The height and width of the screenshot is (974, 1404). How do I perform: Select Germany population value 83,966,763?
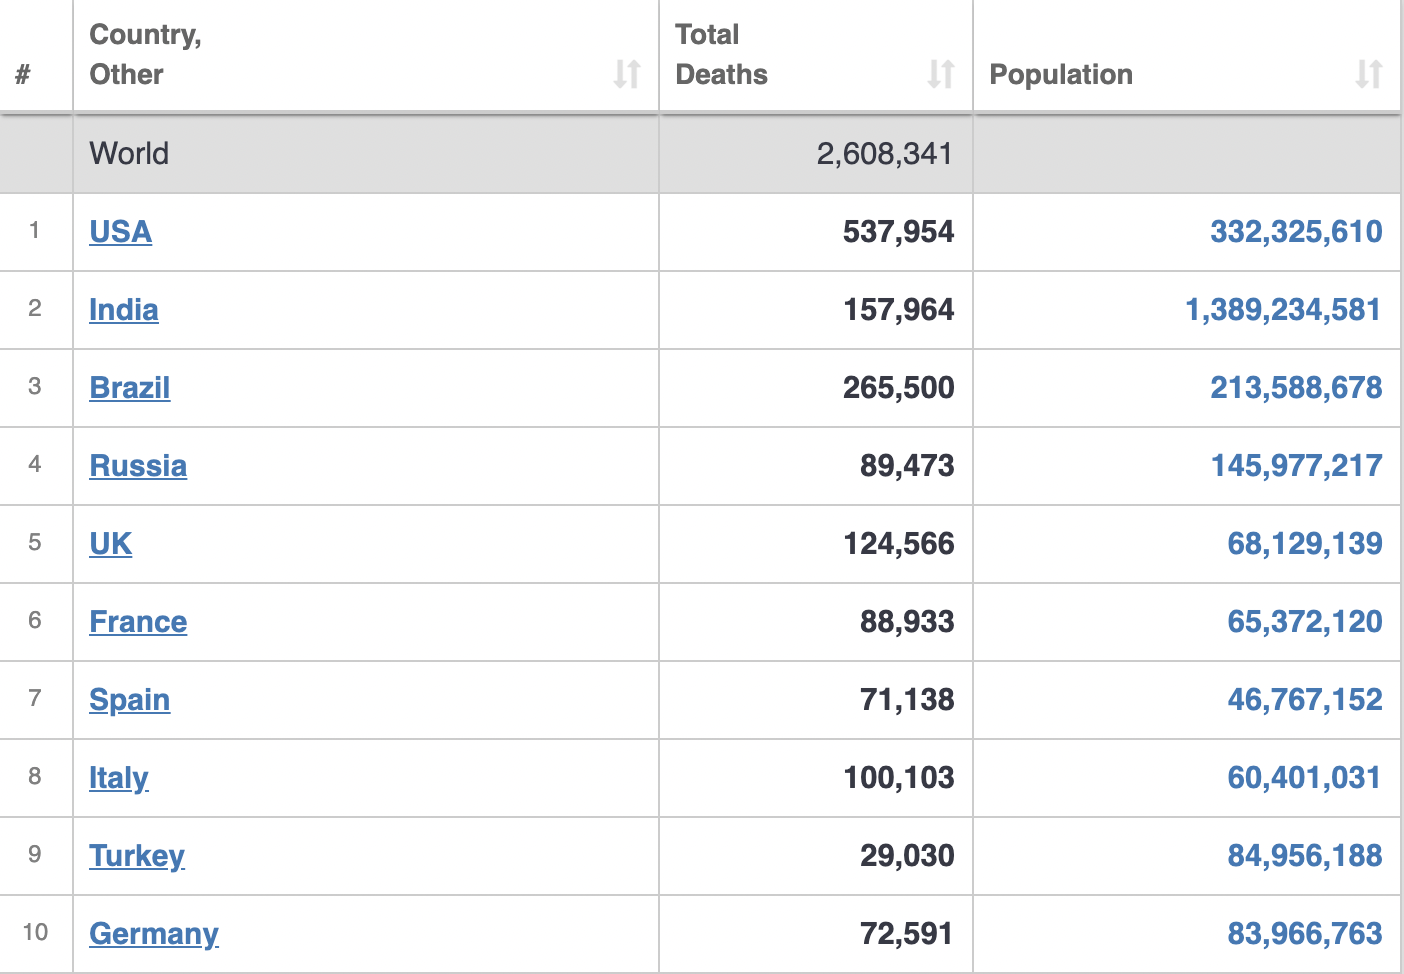pos(1304,934)
